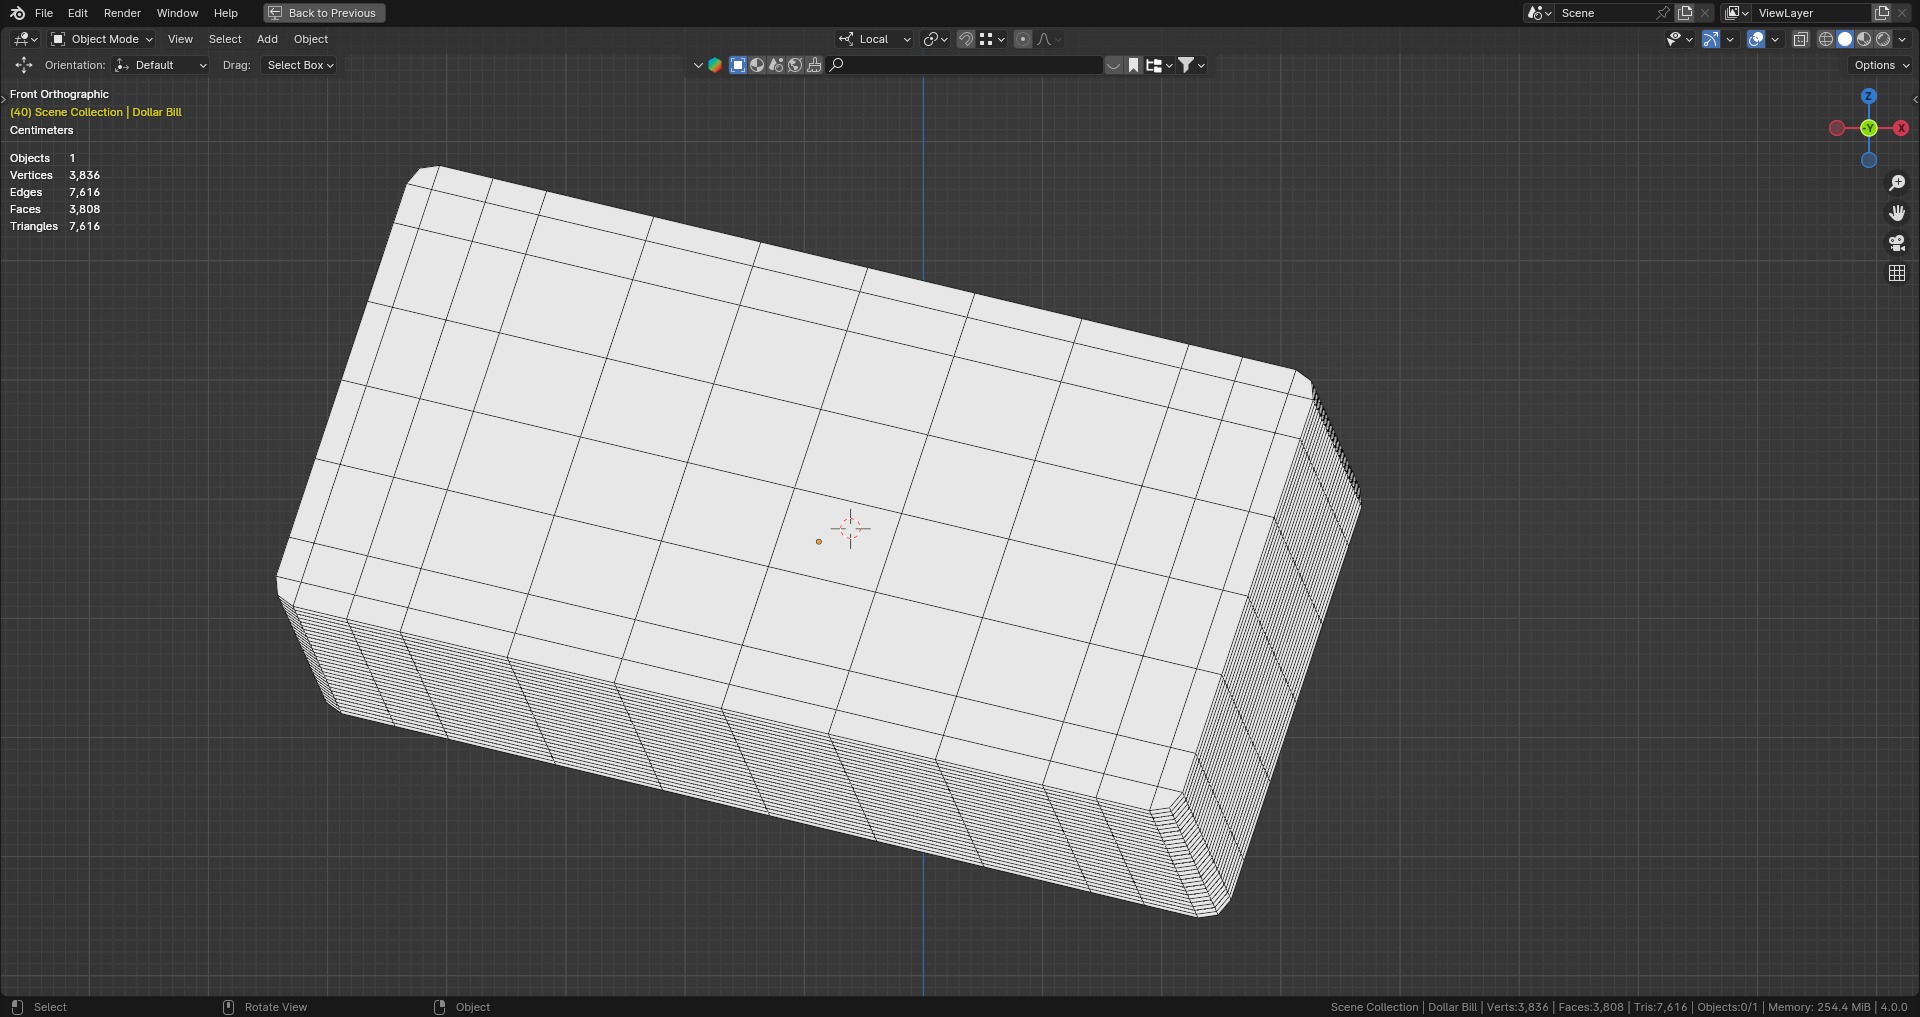The image size is (1920, 1017).
Task: Filter assets by brushes icon
Action: point(814,65)
